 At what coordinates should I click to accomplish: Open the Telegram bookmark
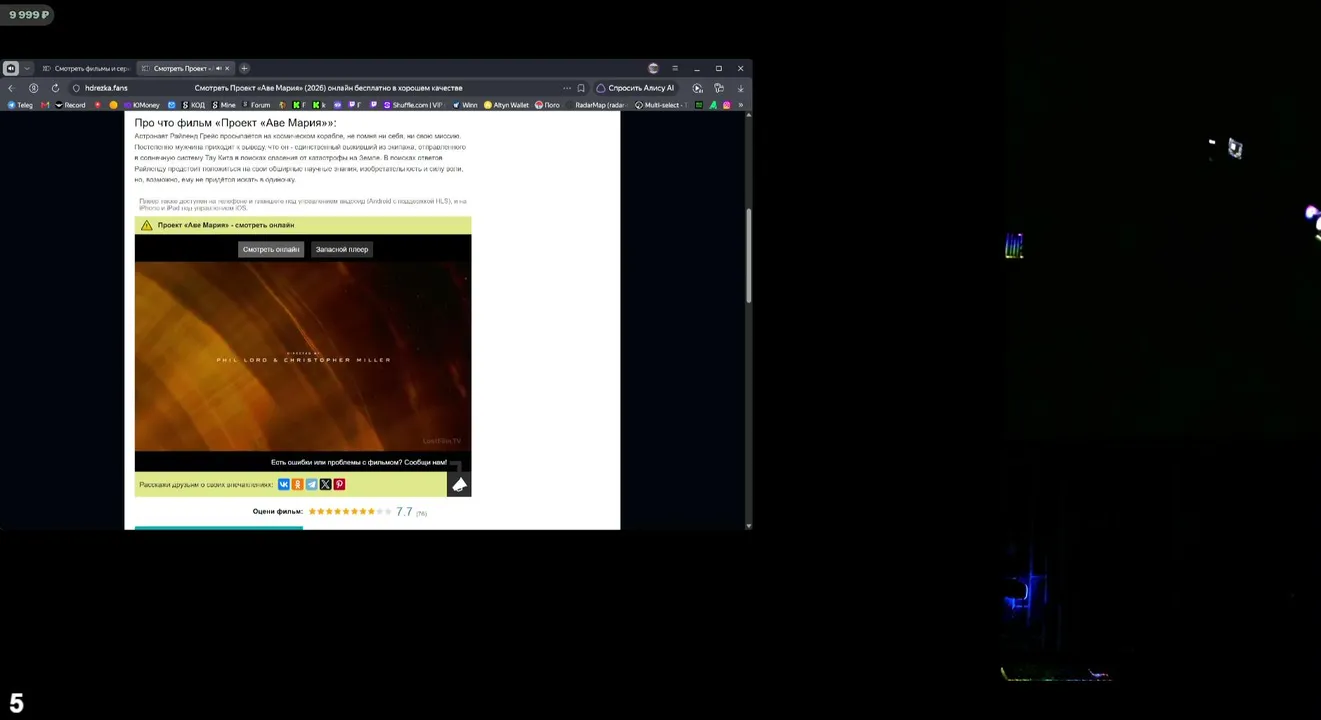click(x=20, y=105)
